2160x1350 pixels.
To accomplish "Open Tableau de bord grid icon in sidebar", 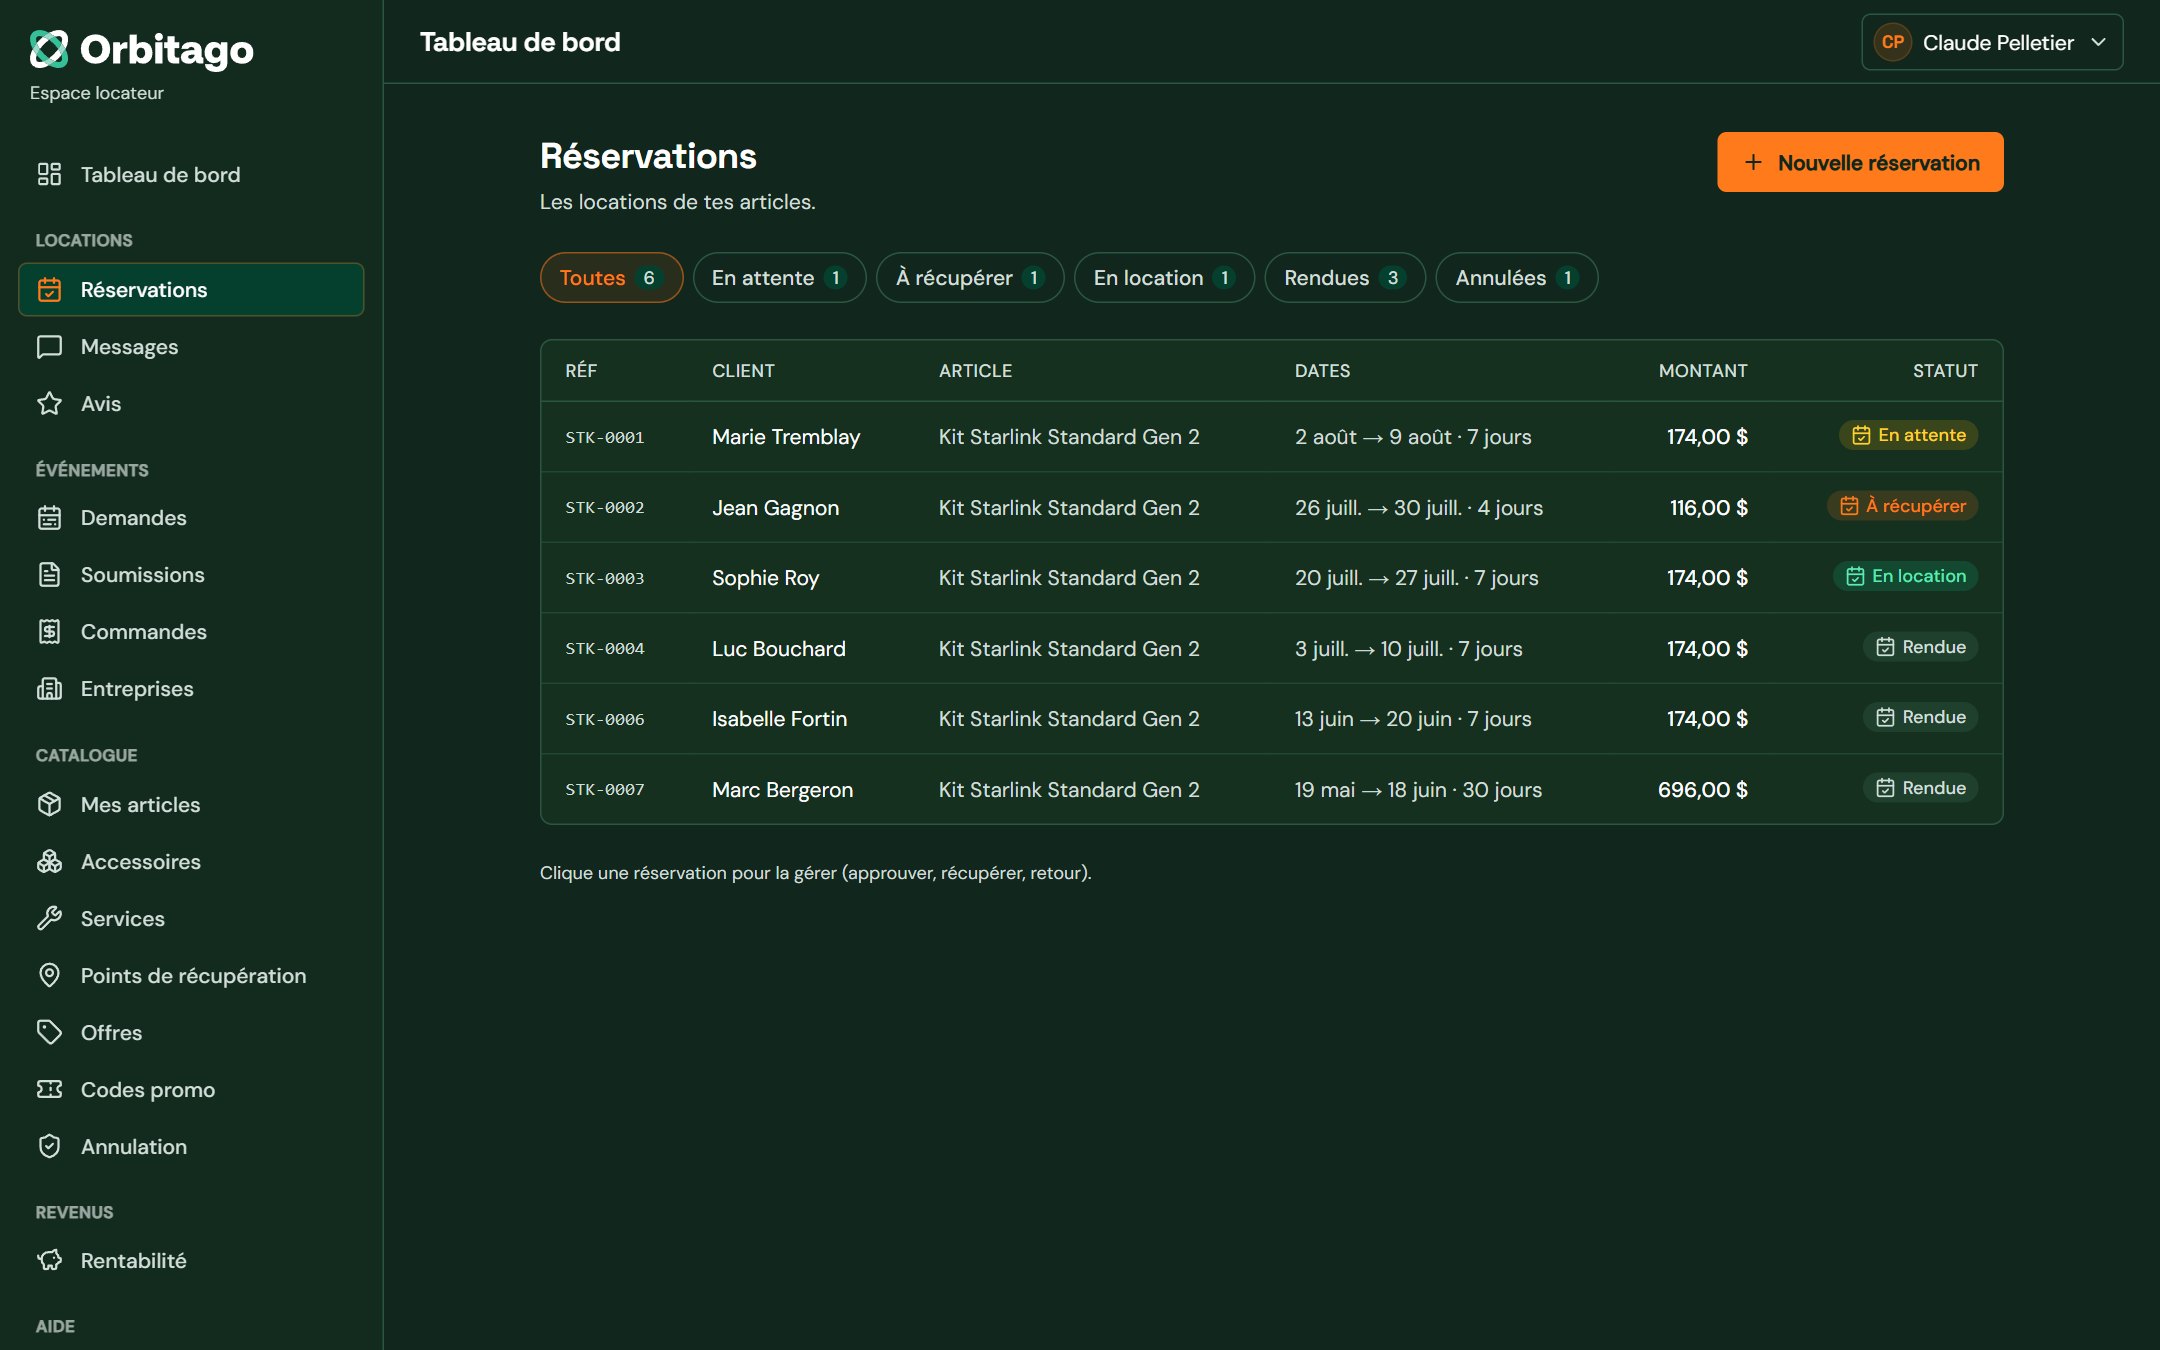I will pos(49,175).
